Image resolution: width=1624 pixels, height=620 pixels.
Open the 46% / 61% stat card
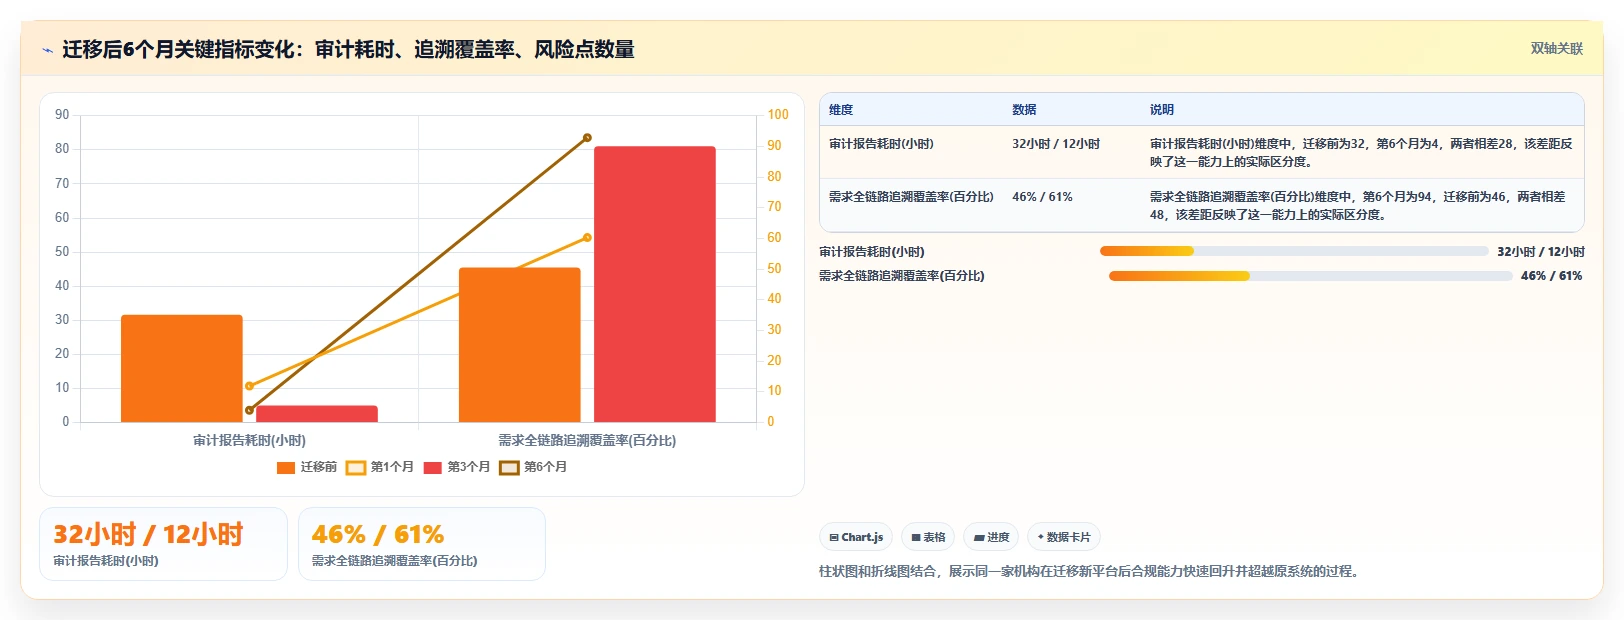coord(422,544)
